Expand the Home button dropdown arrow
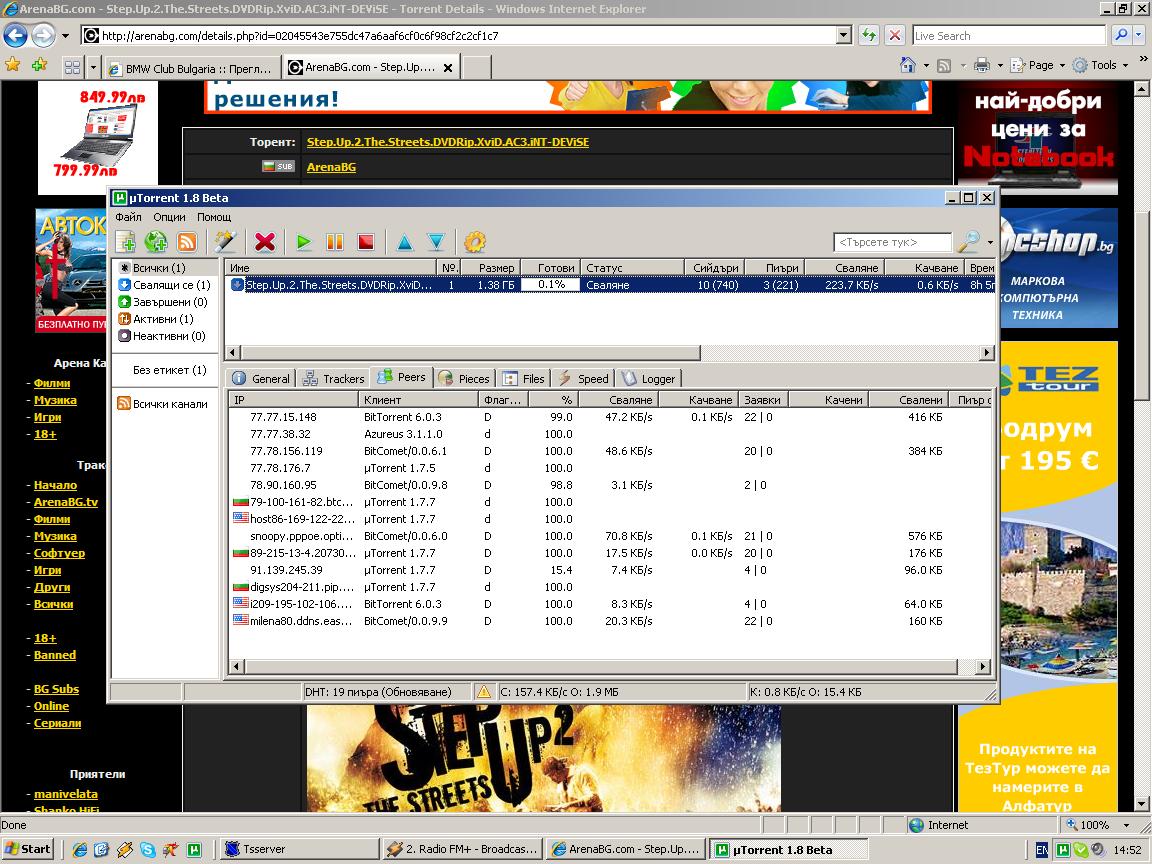This screenshot has height=864, width=1152. [926, 65]
